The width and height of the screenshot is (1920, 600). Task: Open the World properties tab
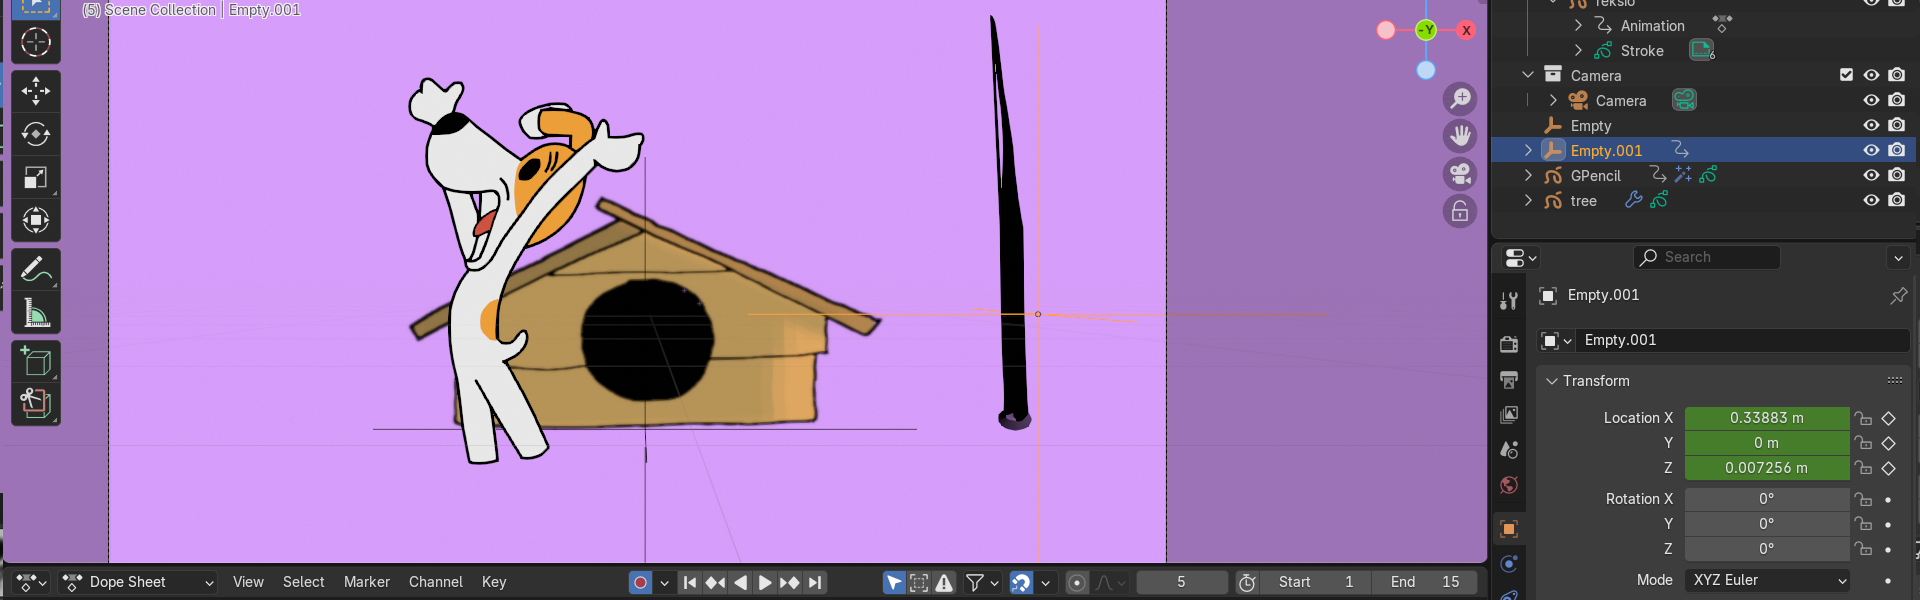click(x=1509, y=485)
